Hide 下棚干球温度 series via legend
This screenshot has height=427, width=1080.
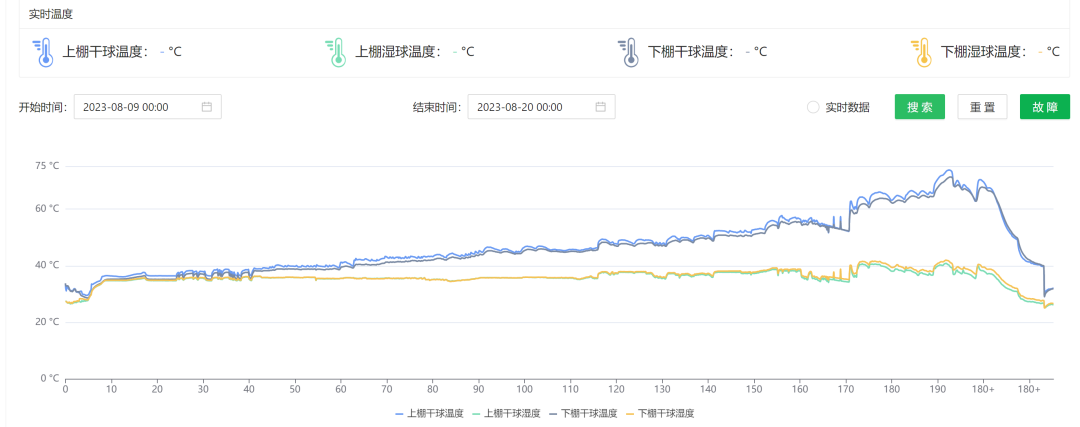583,413
